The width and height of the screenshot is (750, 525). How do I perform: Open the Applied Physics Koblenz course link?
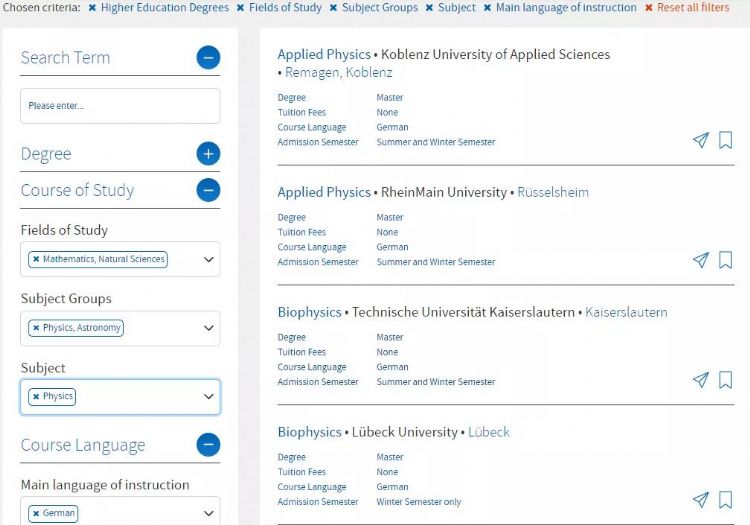[323, 55]
